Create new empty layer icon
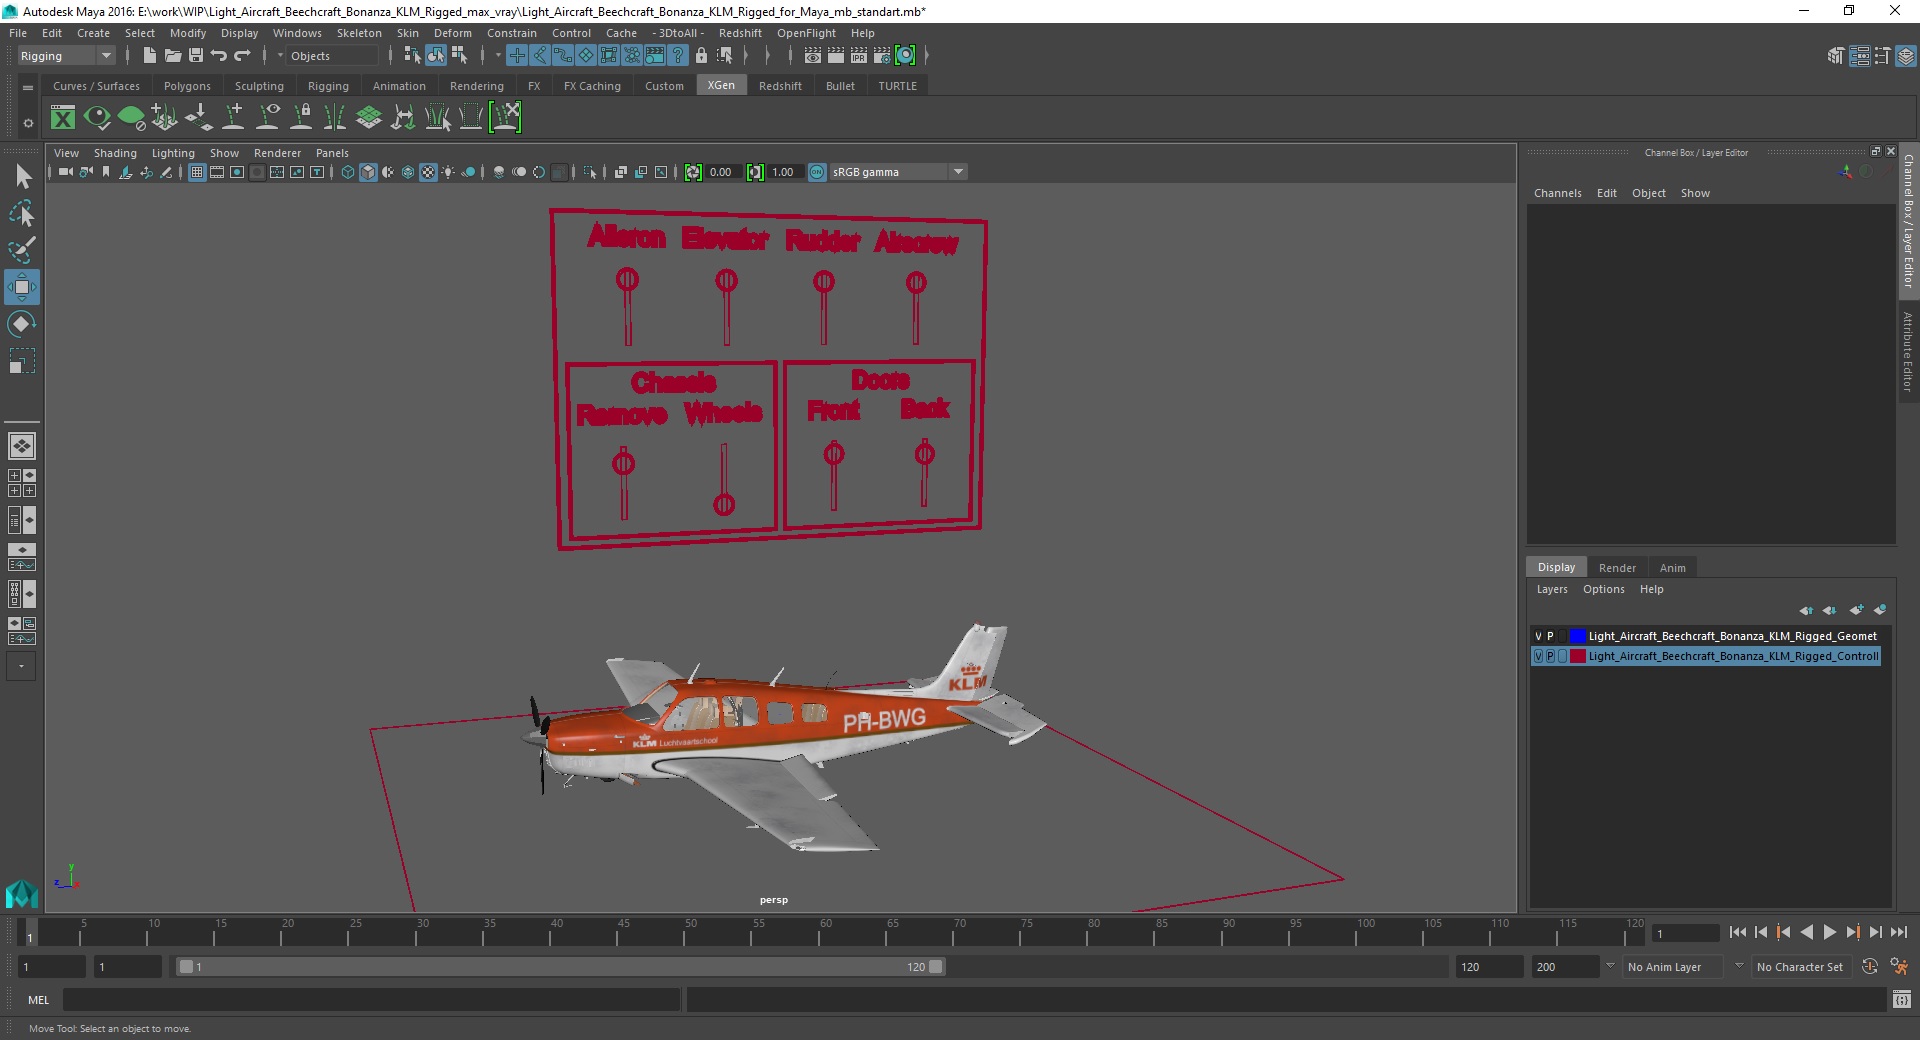This screenshot has height=1040, width=1920. [1856, 610]
